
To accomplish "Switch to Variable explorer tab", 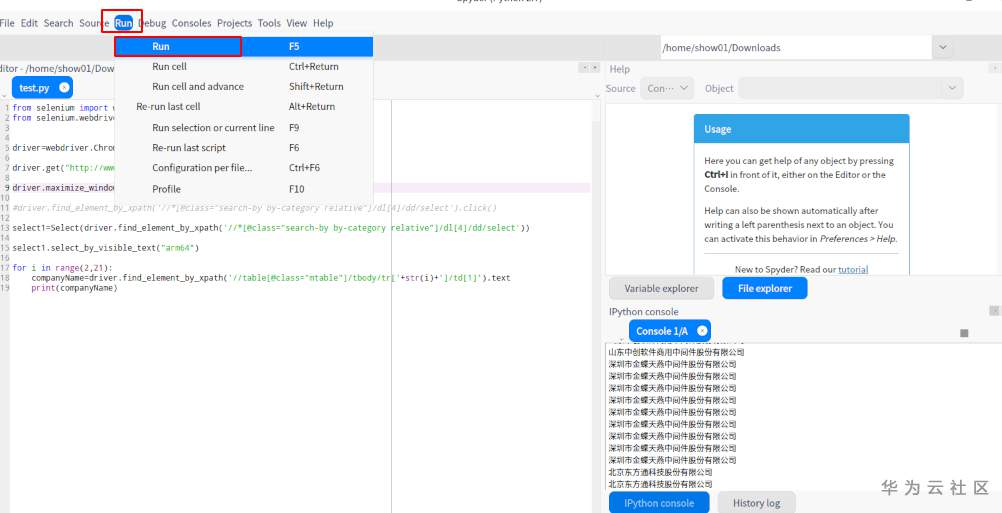I will (x=661, y=288).
